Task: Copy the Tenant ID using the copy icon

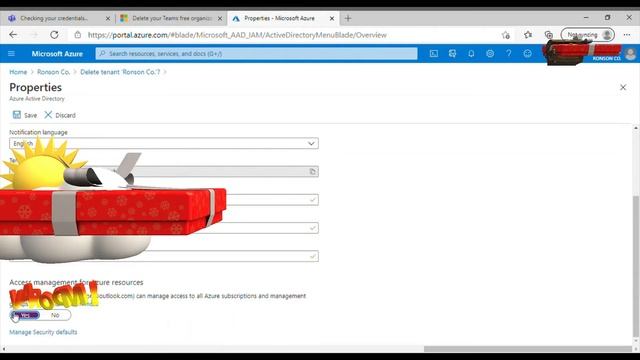Action: (x=312, y=171)
